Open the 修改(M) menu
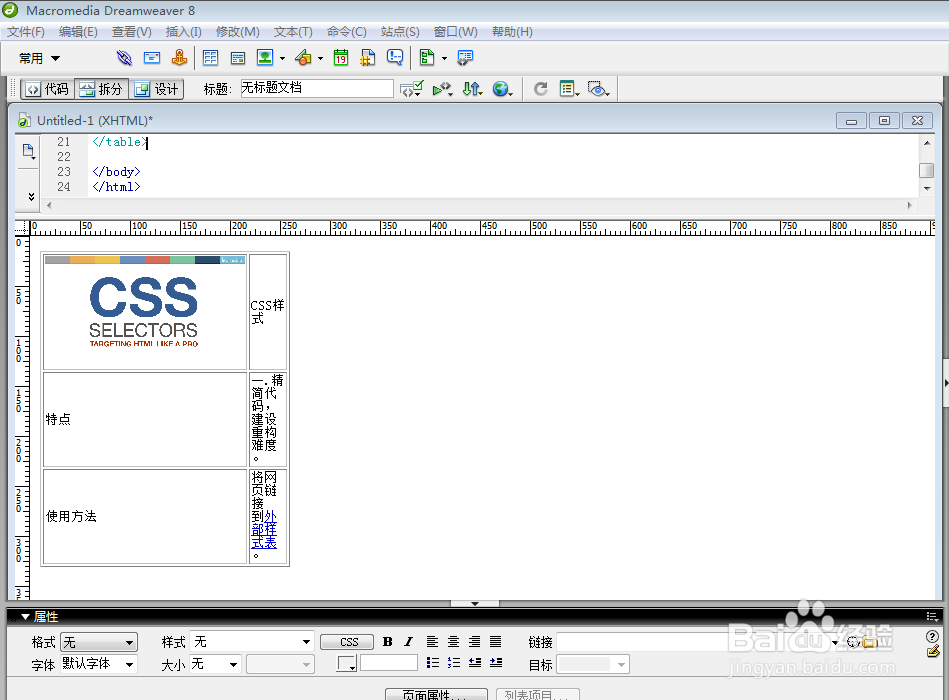Image resolution: width=949 pixels, height=700 pixels. click(x=237, y=32)
